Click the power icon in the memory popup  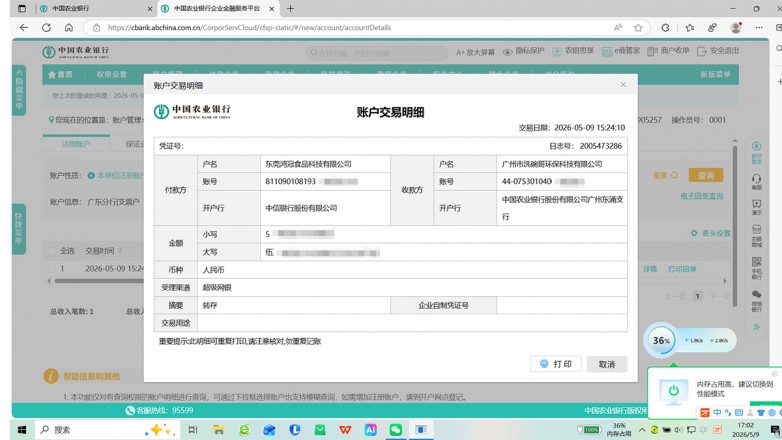pyautogui.click(x=673, y=390)
